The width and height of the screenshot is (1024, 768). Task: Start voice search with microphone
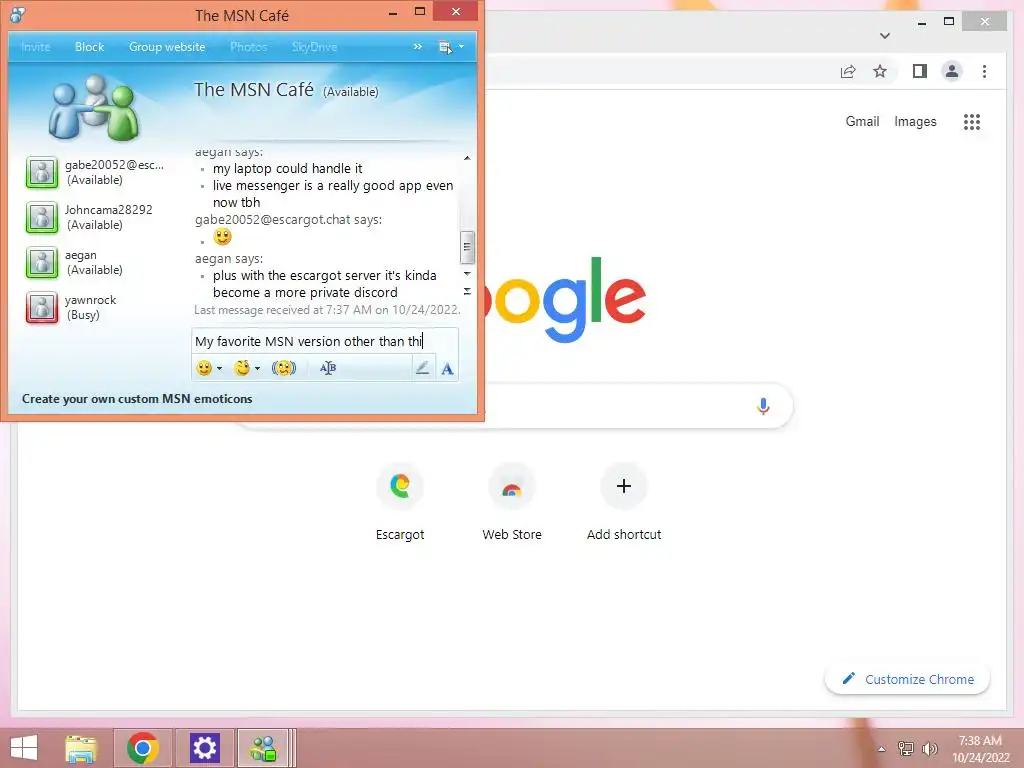pos(763,406)
